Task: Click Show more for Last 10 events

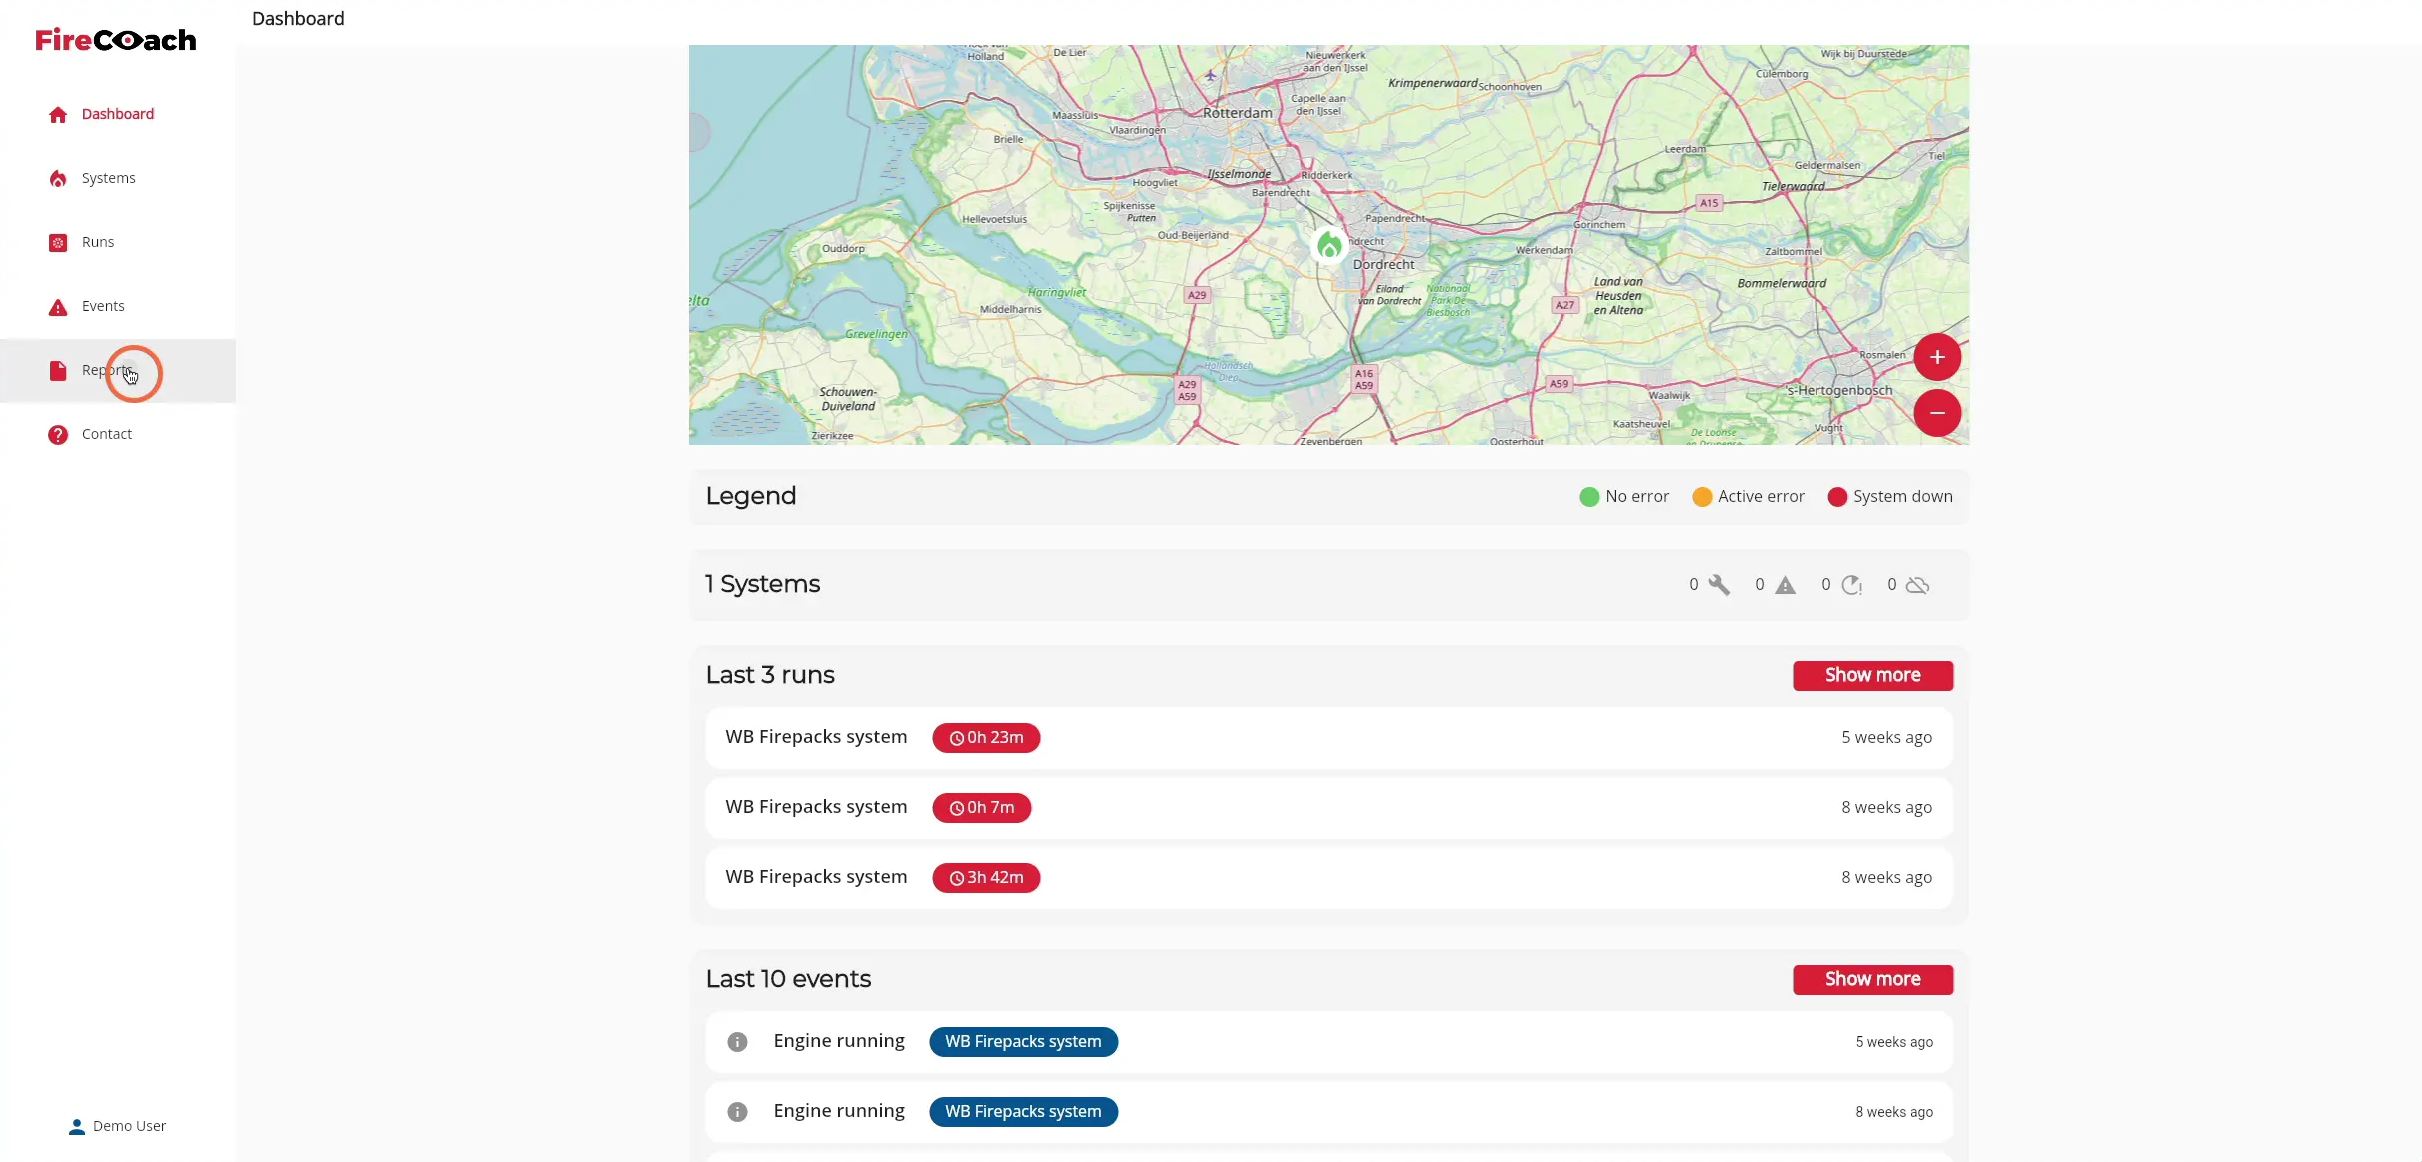Action: [x=1872, y=979]
